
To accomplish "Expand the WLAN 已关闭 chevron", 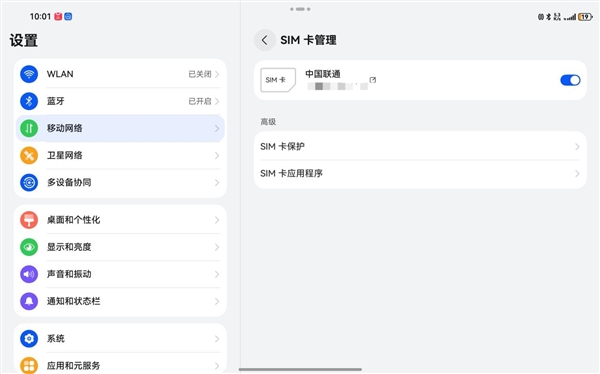I will pos(217,74).
